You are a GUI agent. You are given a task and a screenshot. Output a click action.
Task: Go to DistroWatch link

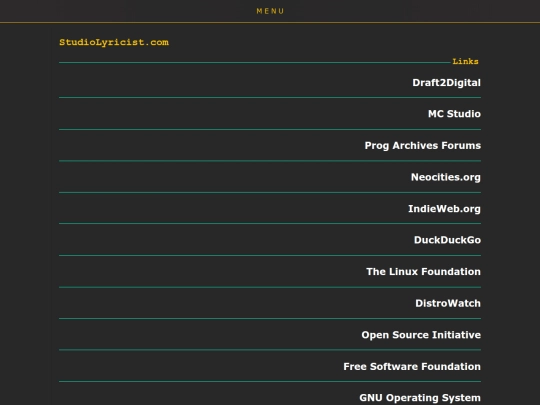click(448, 303)
